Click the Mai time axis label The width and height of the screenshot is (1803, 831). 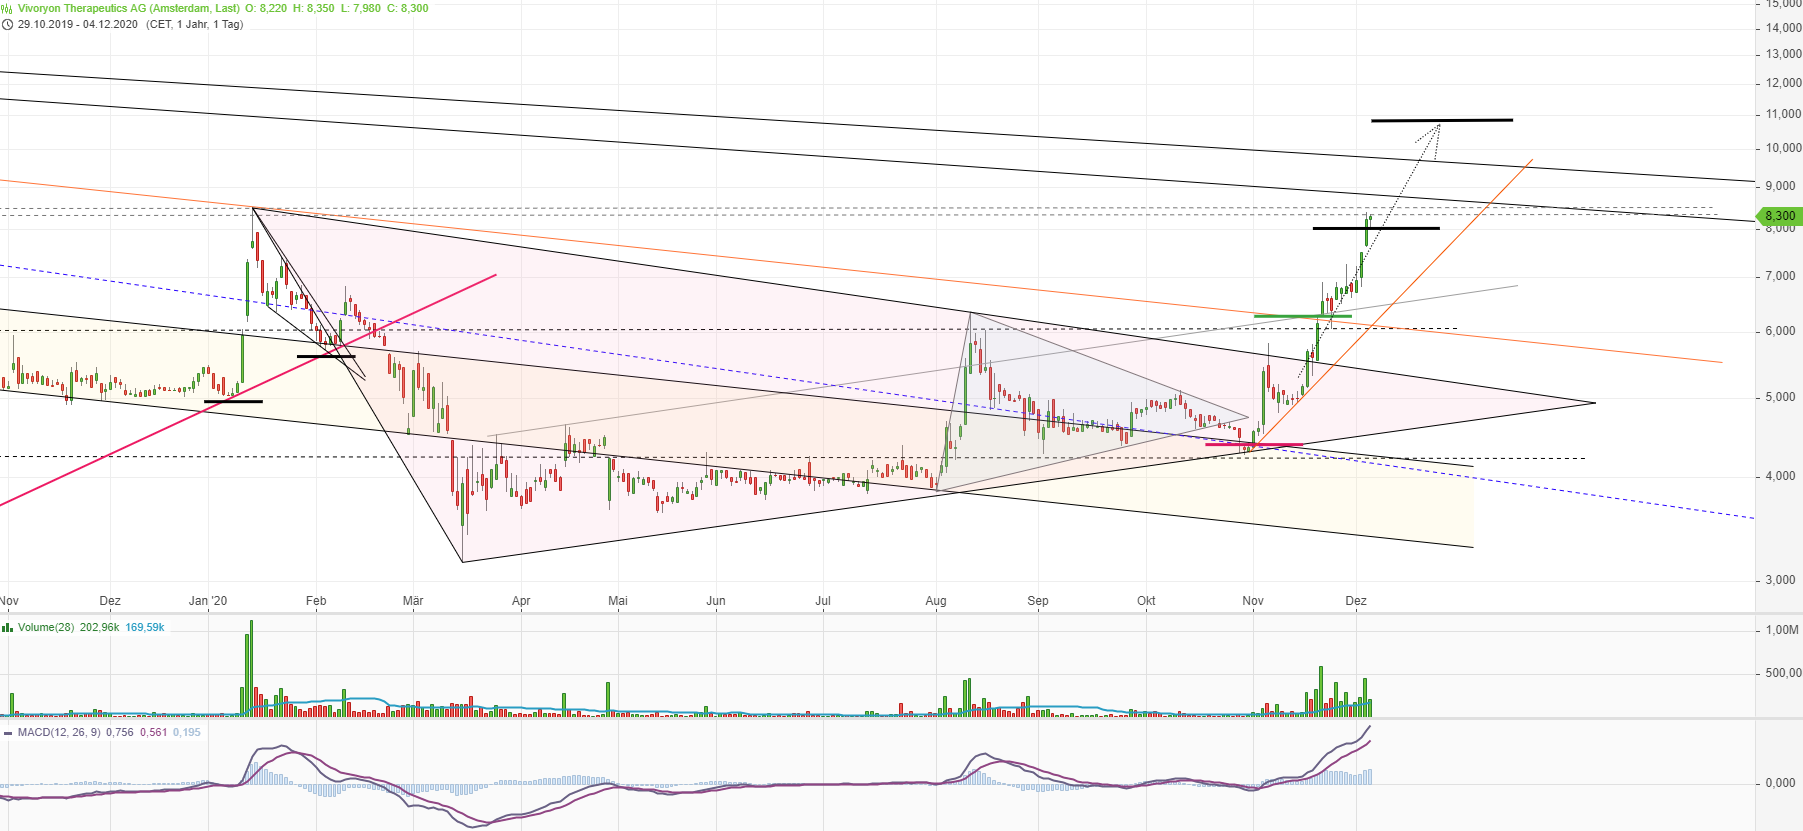pyautogui.click(x=618, y=601)
